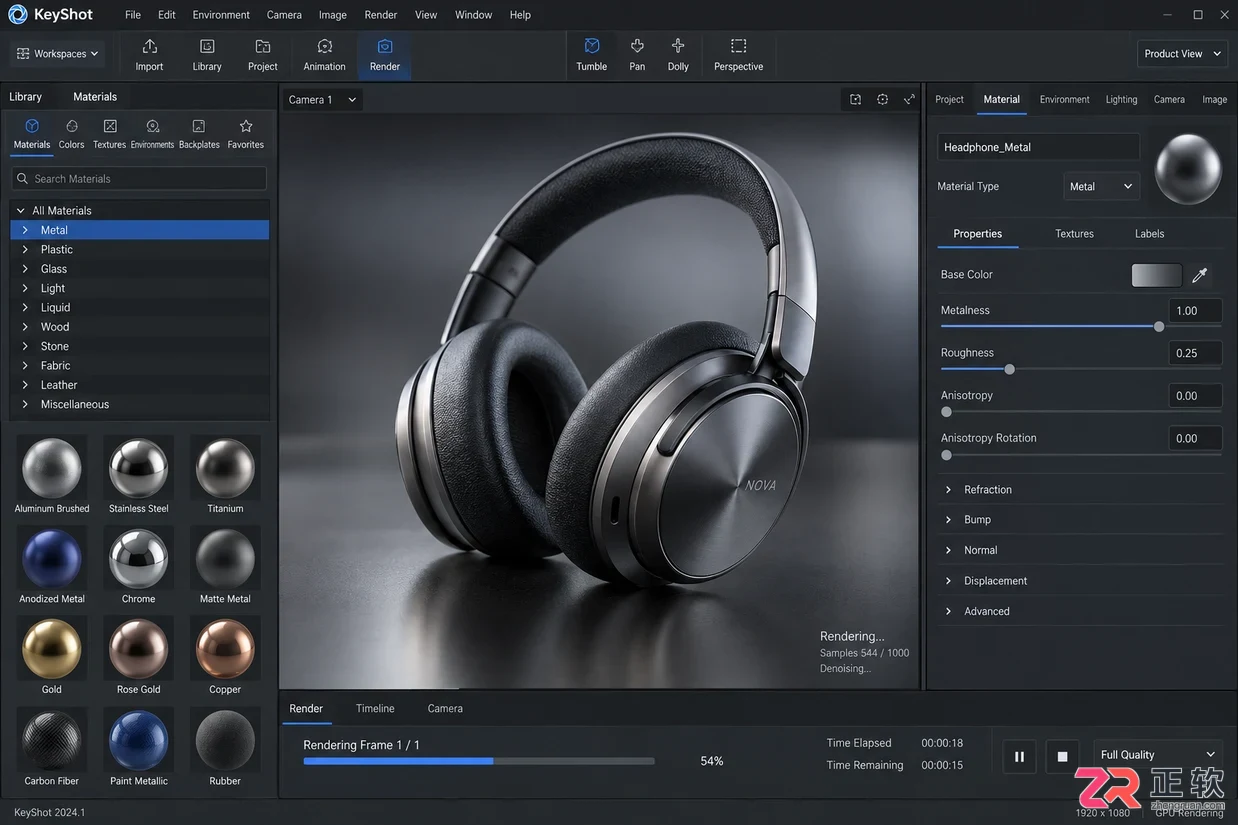Open the Environment menu

pos(221,15)
